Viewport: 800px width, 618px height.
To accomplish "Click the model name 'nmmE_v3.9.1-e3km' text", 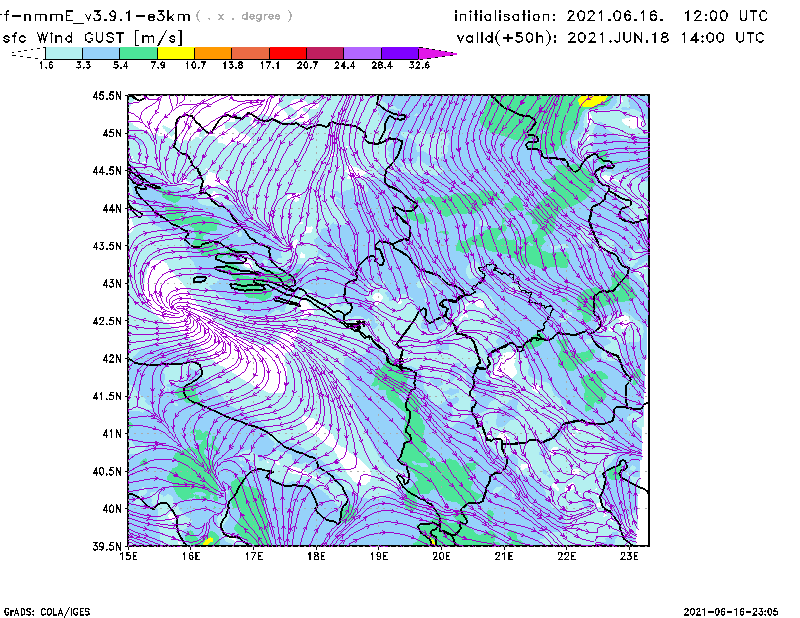I will click(107, 16).
